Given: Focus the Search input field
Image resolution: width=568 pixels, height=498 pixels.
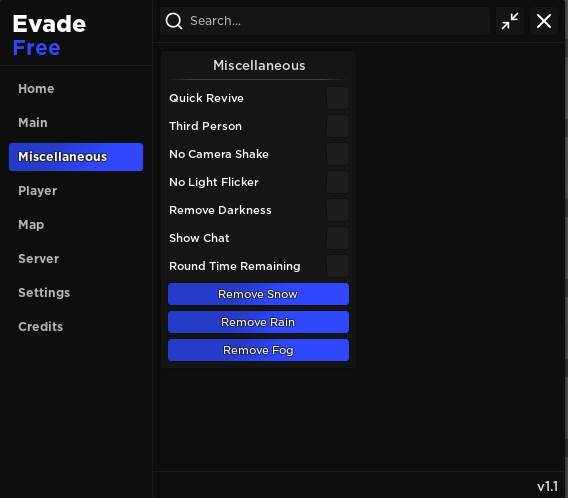Looking at the screenshot, I should (325, 21).
